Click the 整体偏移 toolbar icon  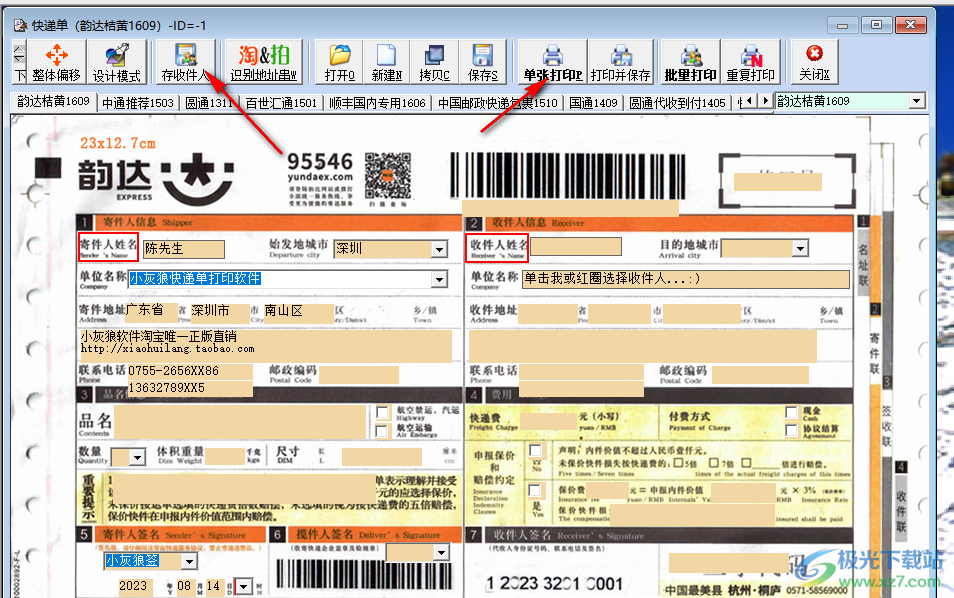pyautogui.click(x=57, y=62)
